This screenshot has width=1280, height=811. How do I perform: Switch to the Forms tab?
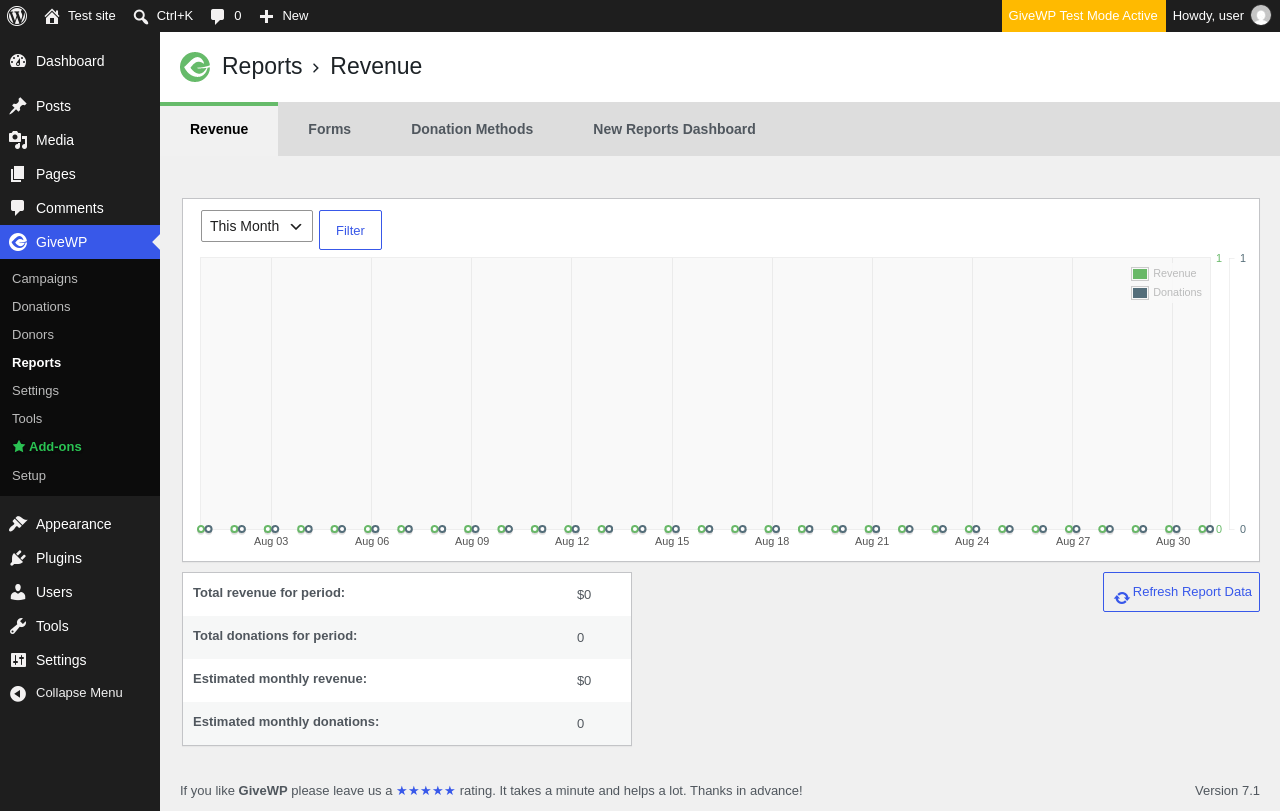(x=329, y=129)
